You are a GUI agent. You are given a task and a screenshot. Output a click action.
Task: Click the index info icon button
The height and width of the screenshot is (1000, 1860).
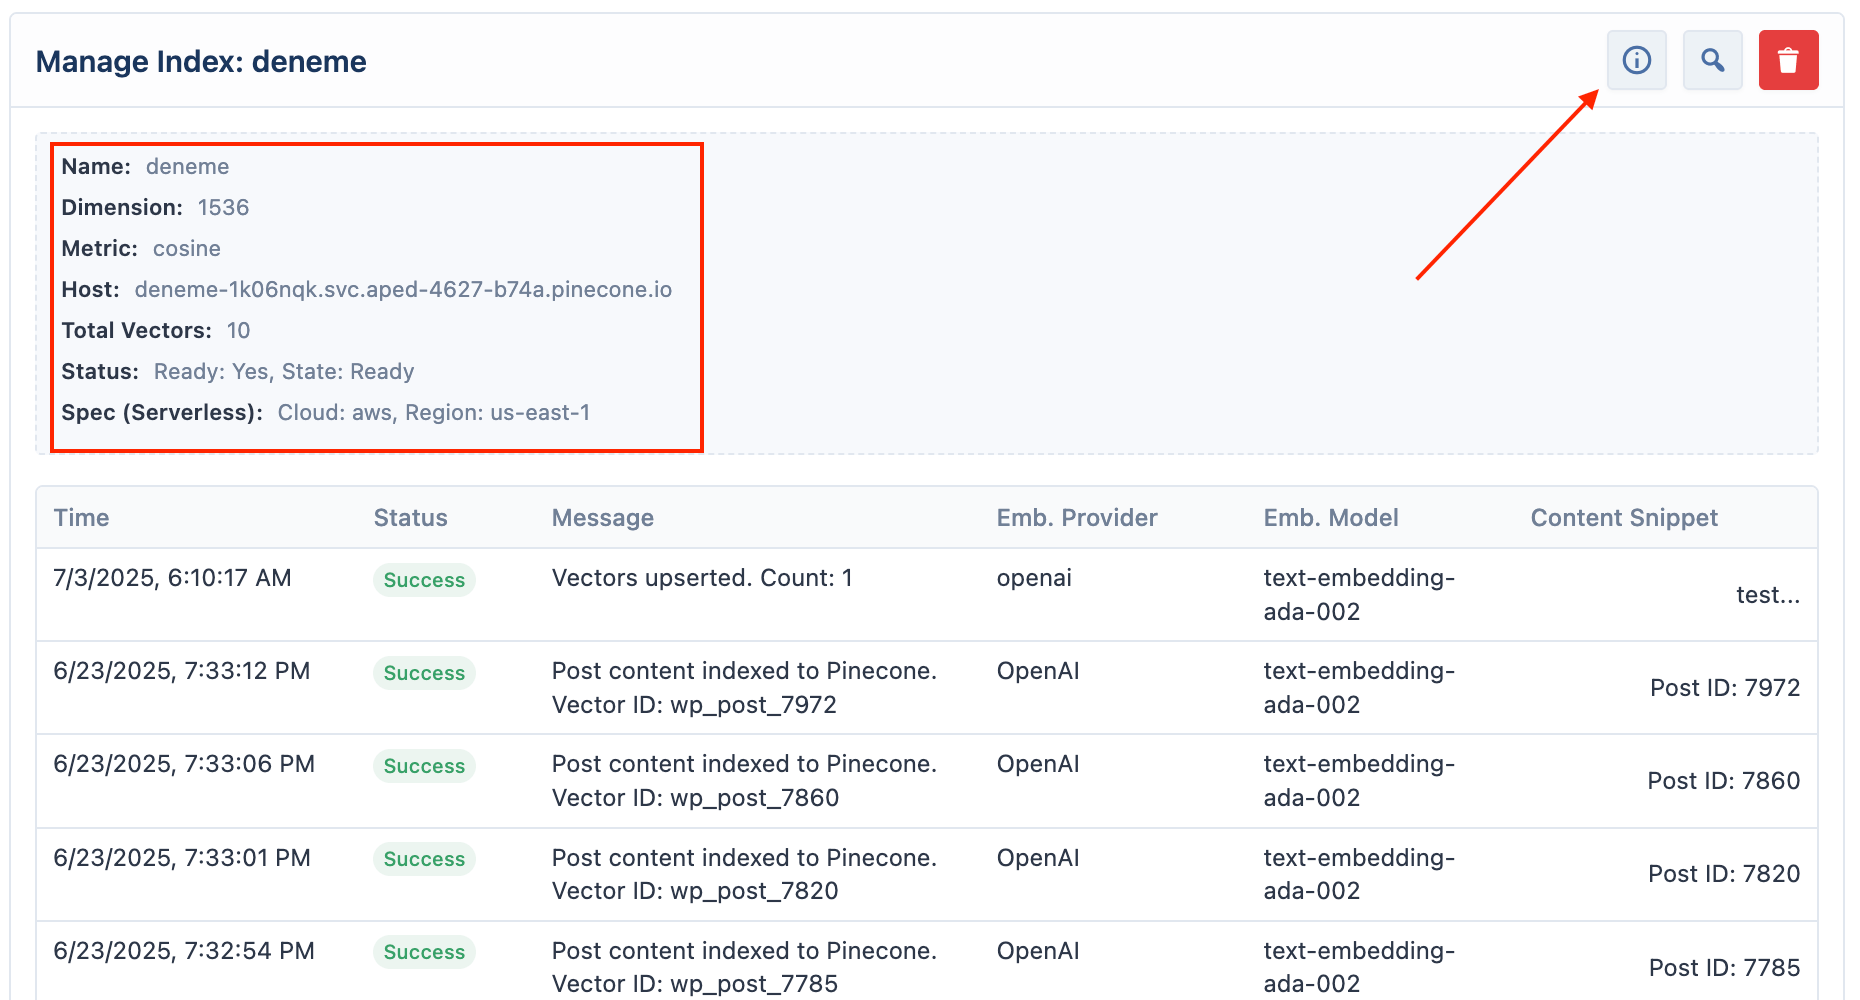(1637, 60)
